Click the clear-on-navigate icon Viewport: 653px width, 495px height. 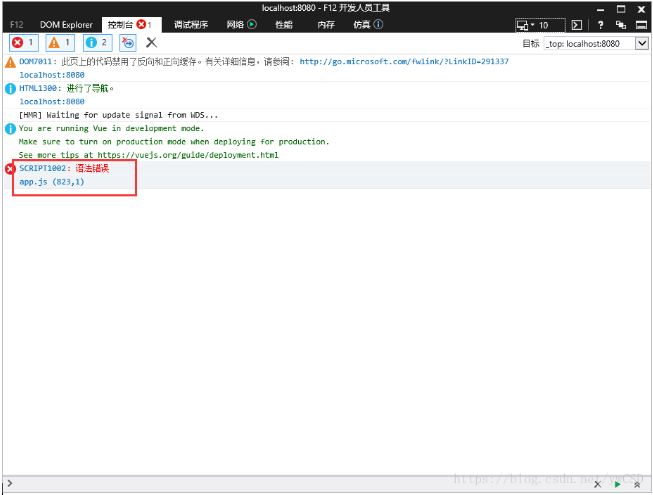click(128, 42)
